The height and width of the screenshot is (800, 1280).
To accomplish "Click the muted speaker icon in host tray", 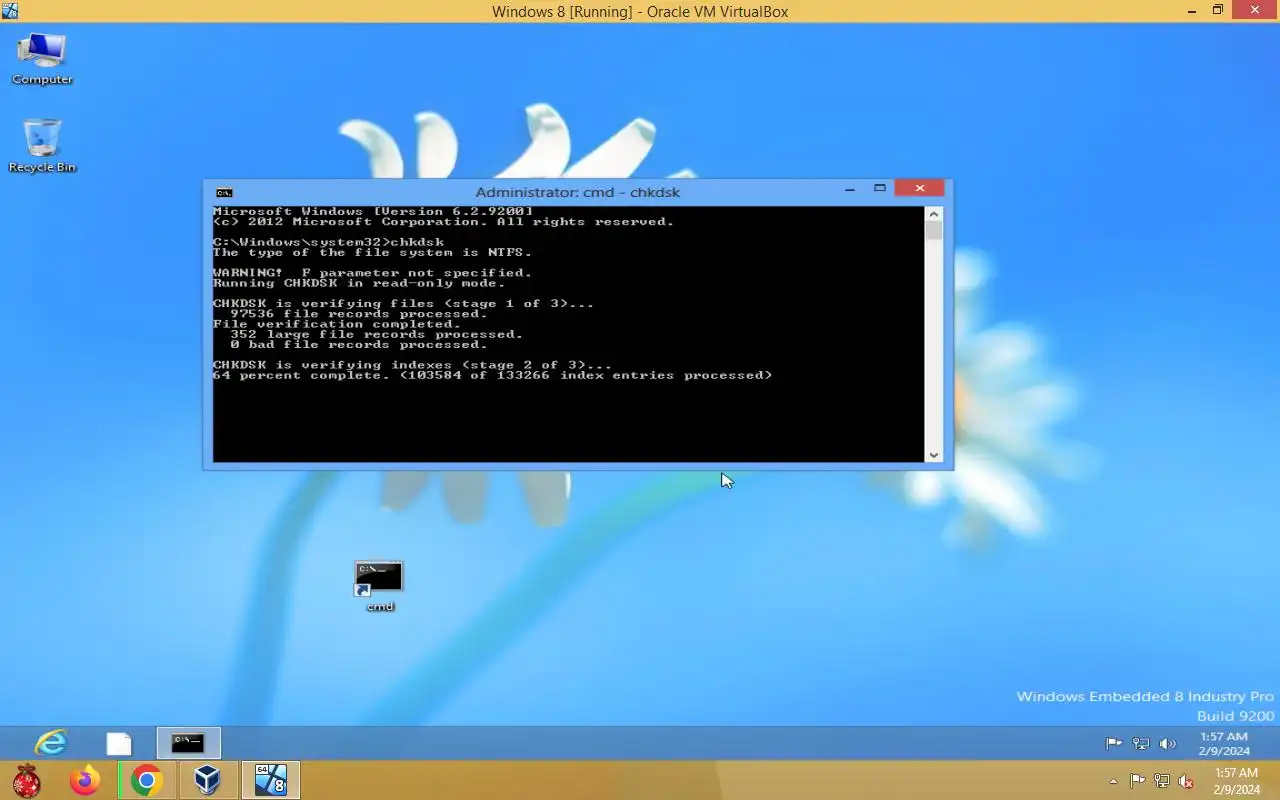I will 1186,781.
